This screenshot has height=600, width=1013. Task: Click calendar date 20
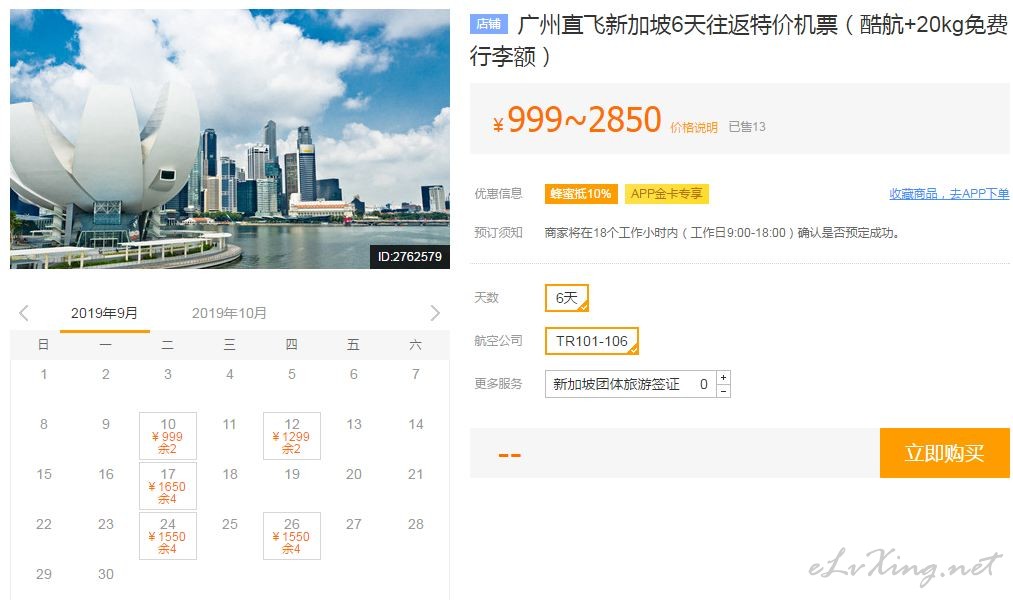pyautogui.click(x=354, y=474)
